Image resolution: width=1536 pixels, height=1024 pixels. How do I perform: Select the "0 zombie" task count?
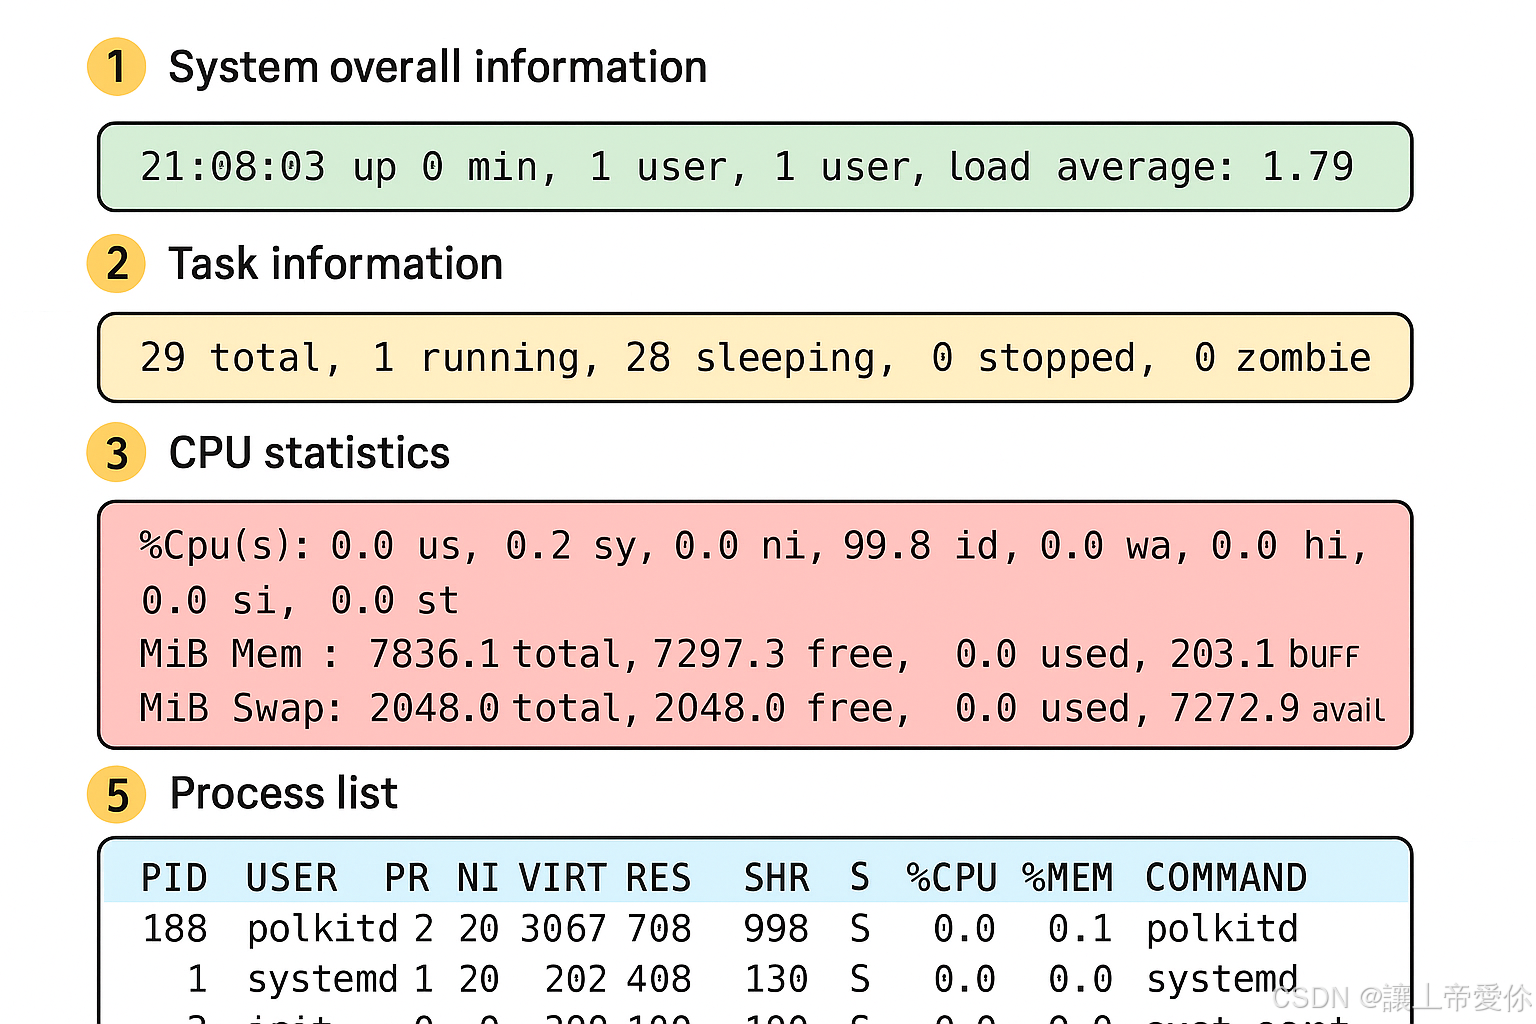pos(1283,358)
